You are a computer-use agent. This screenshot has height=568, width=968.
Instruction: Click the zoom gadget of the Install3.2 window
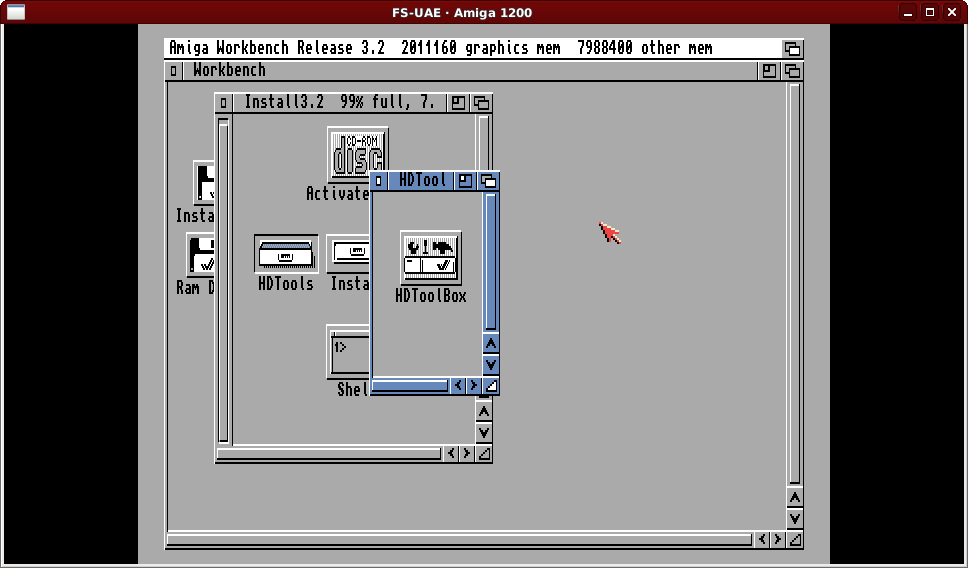pos(459,102)
